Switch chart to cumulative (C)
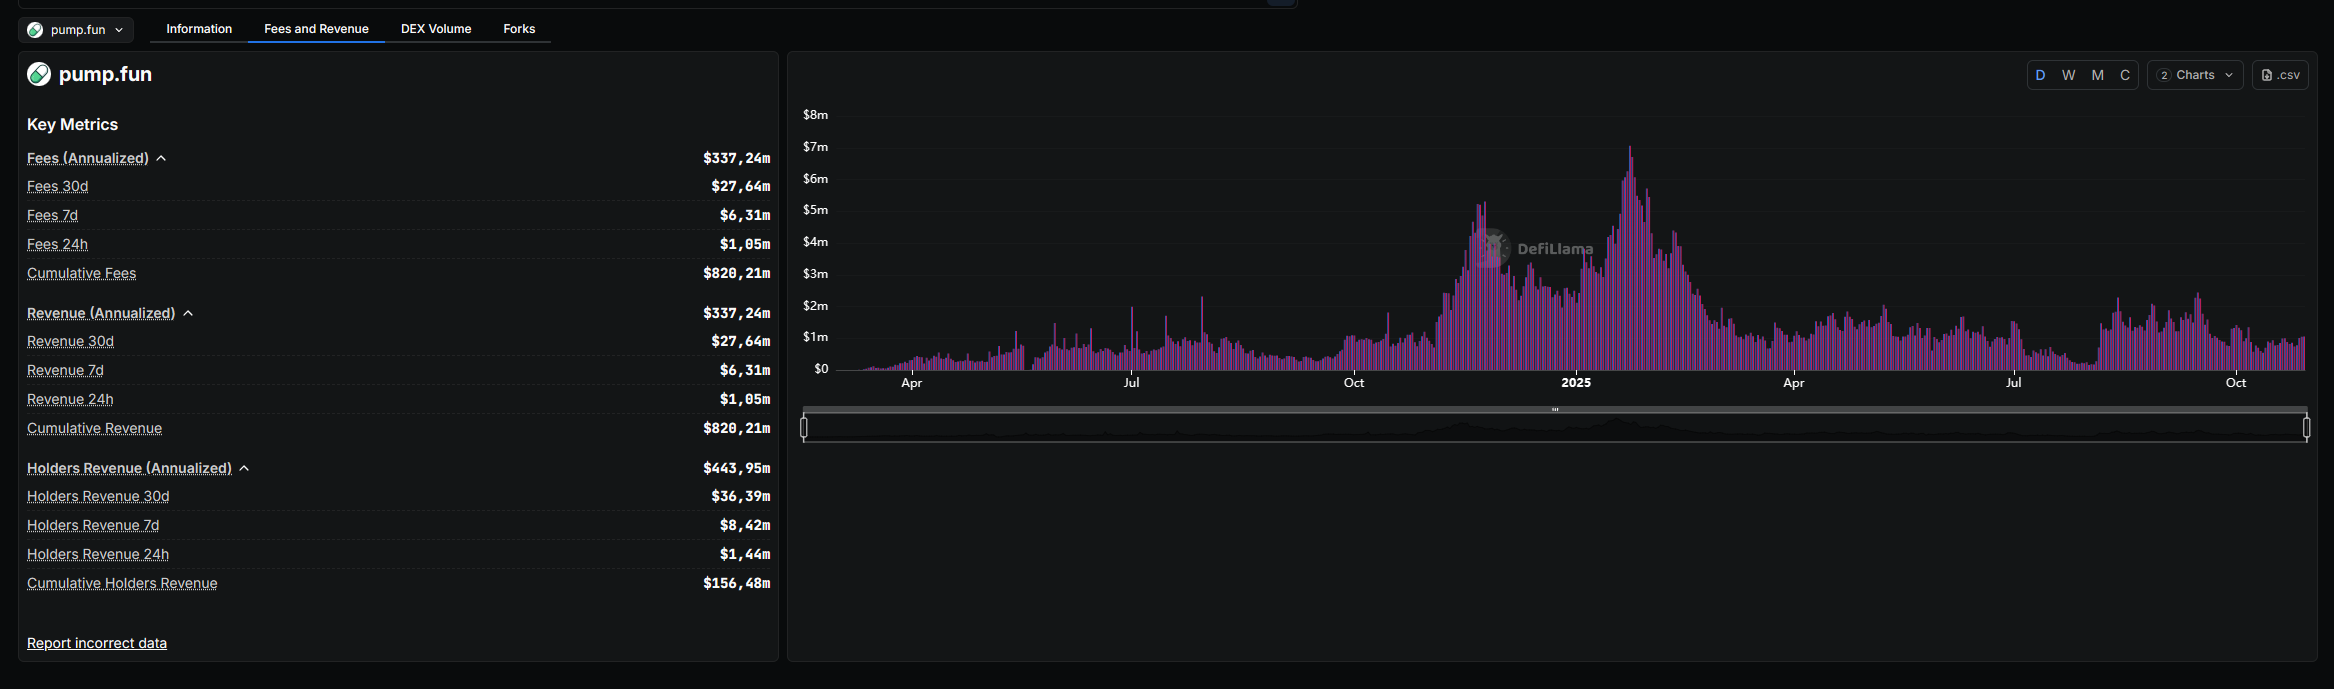The width and height of the screenshot is (2334, 689). (2125, 75)
